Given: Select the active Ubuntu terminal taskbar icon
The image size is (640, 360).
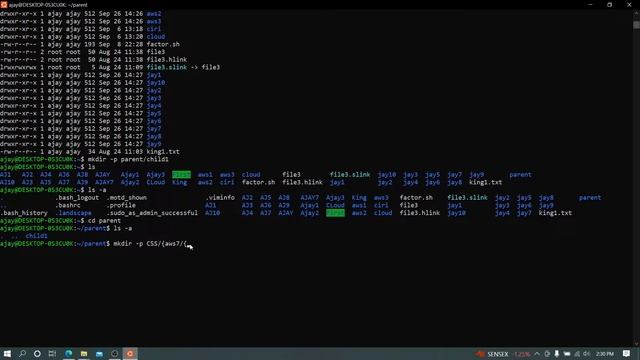Looking at the screenshot, I should point(130,353).
